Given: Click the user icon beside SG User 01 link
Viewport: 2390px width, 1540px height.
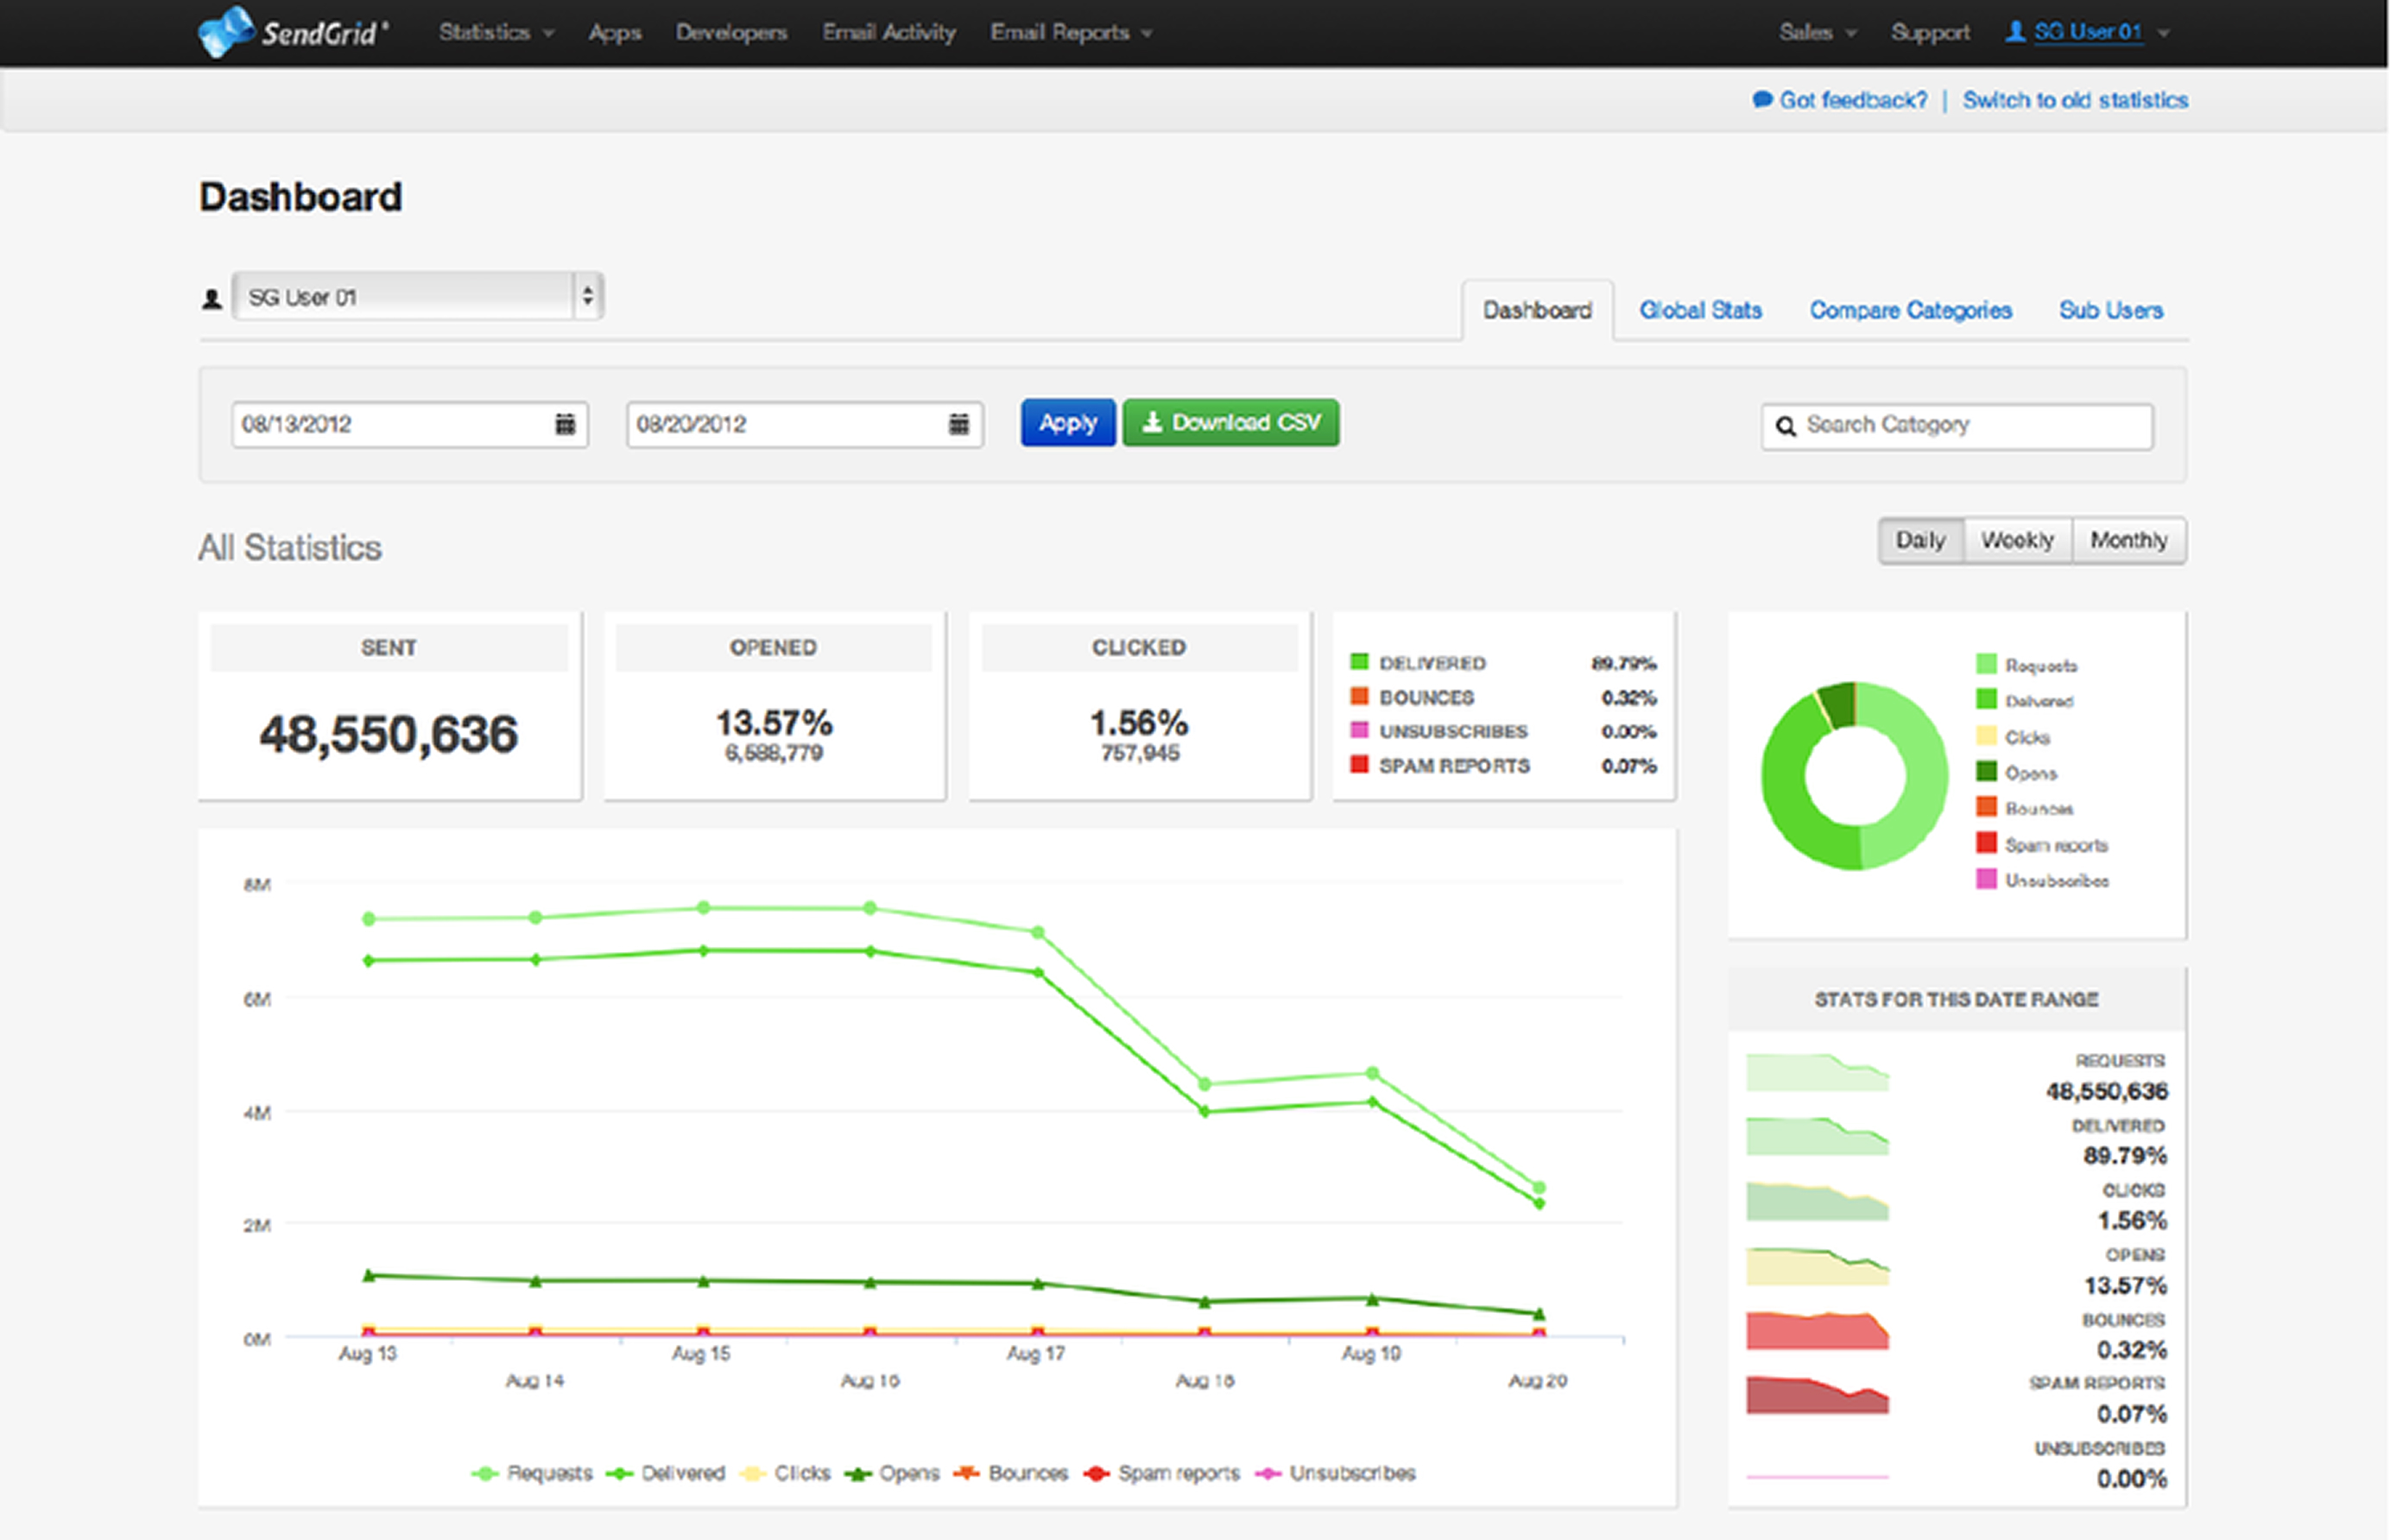Looking at the screenshot, I should pos(2015,32).
